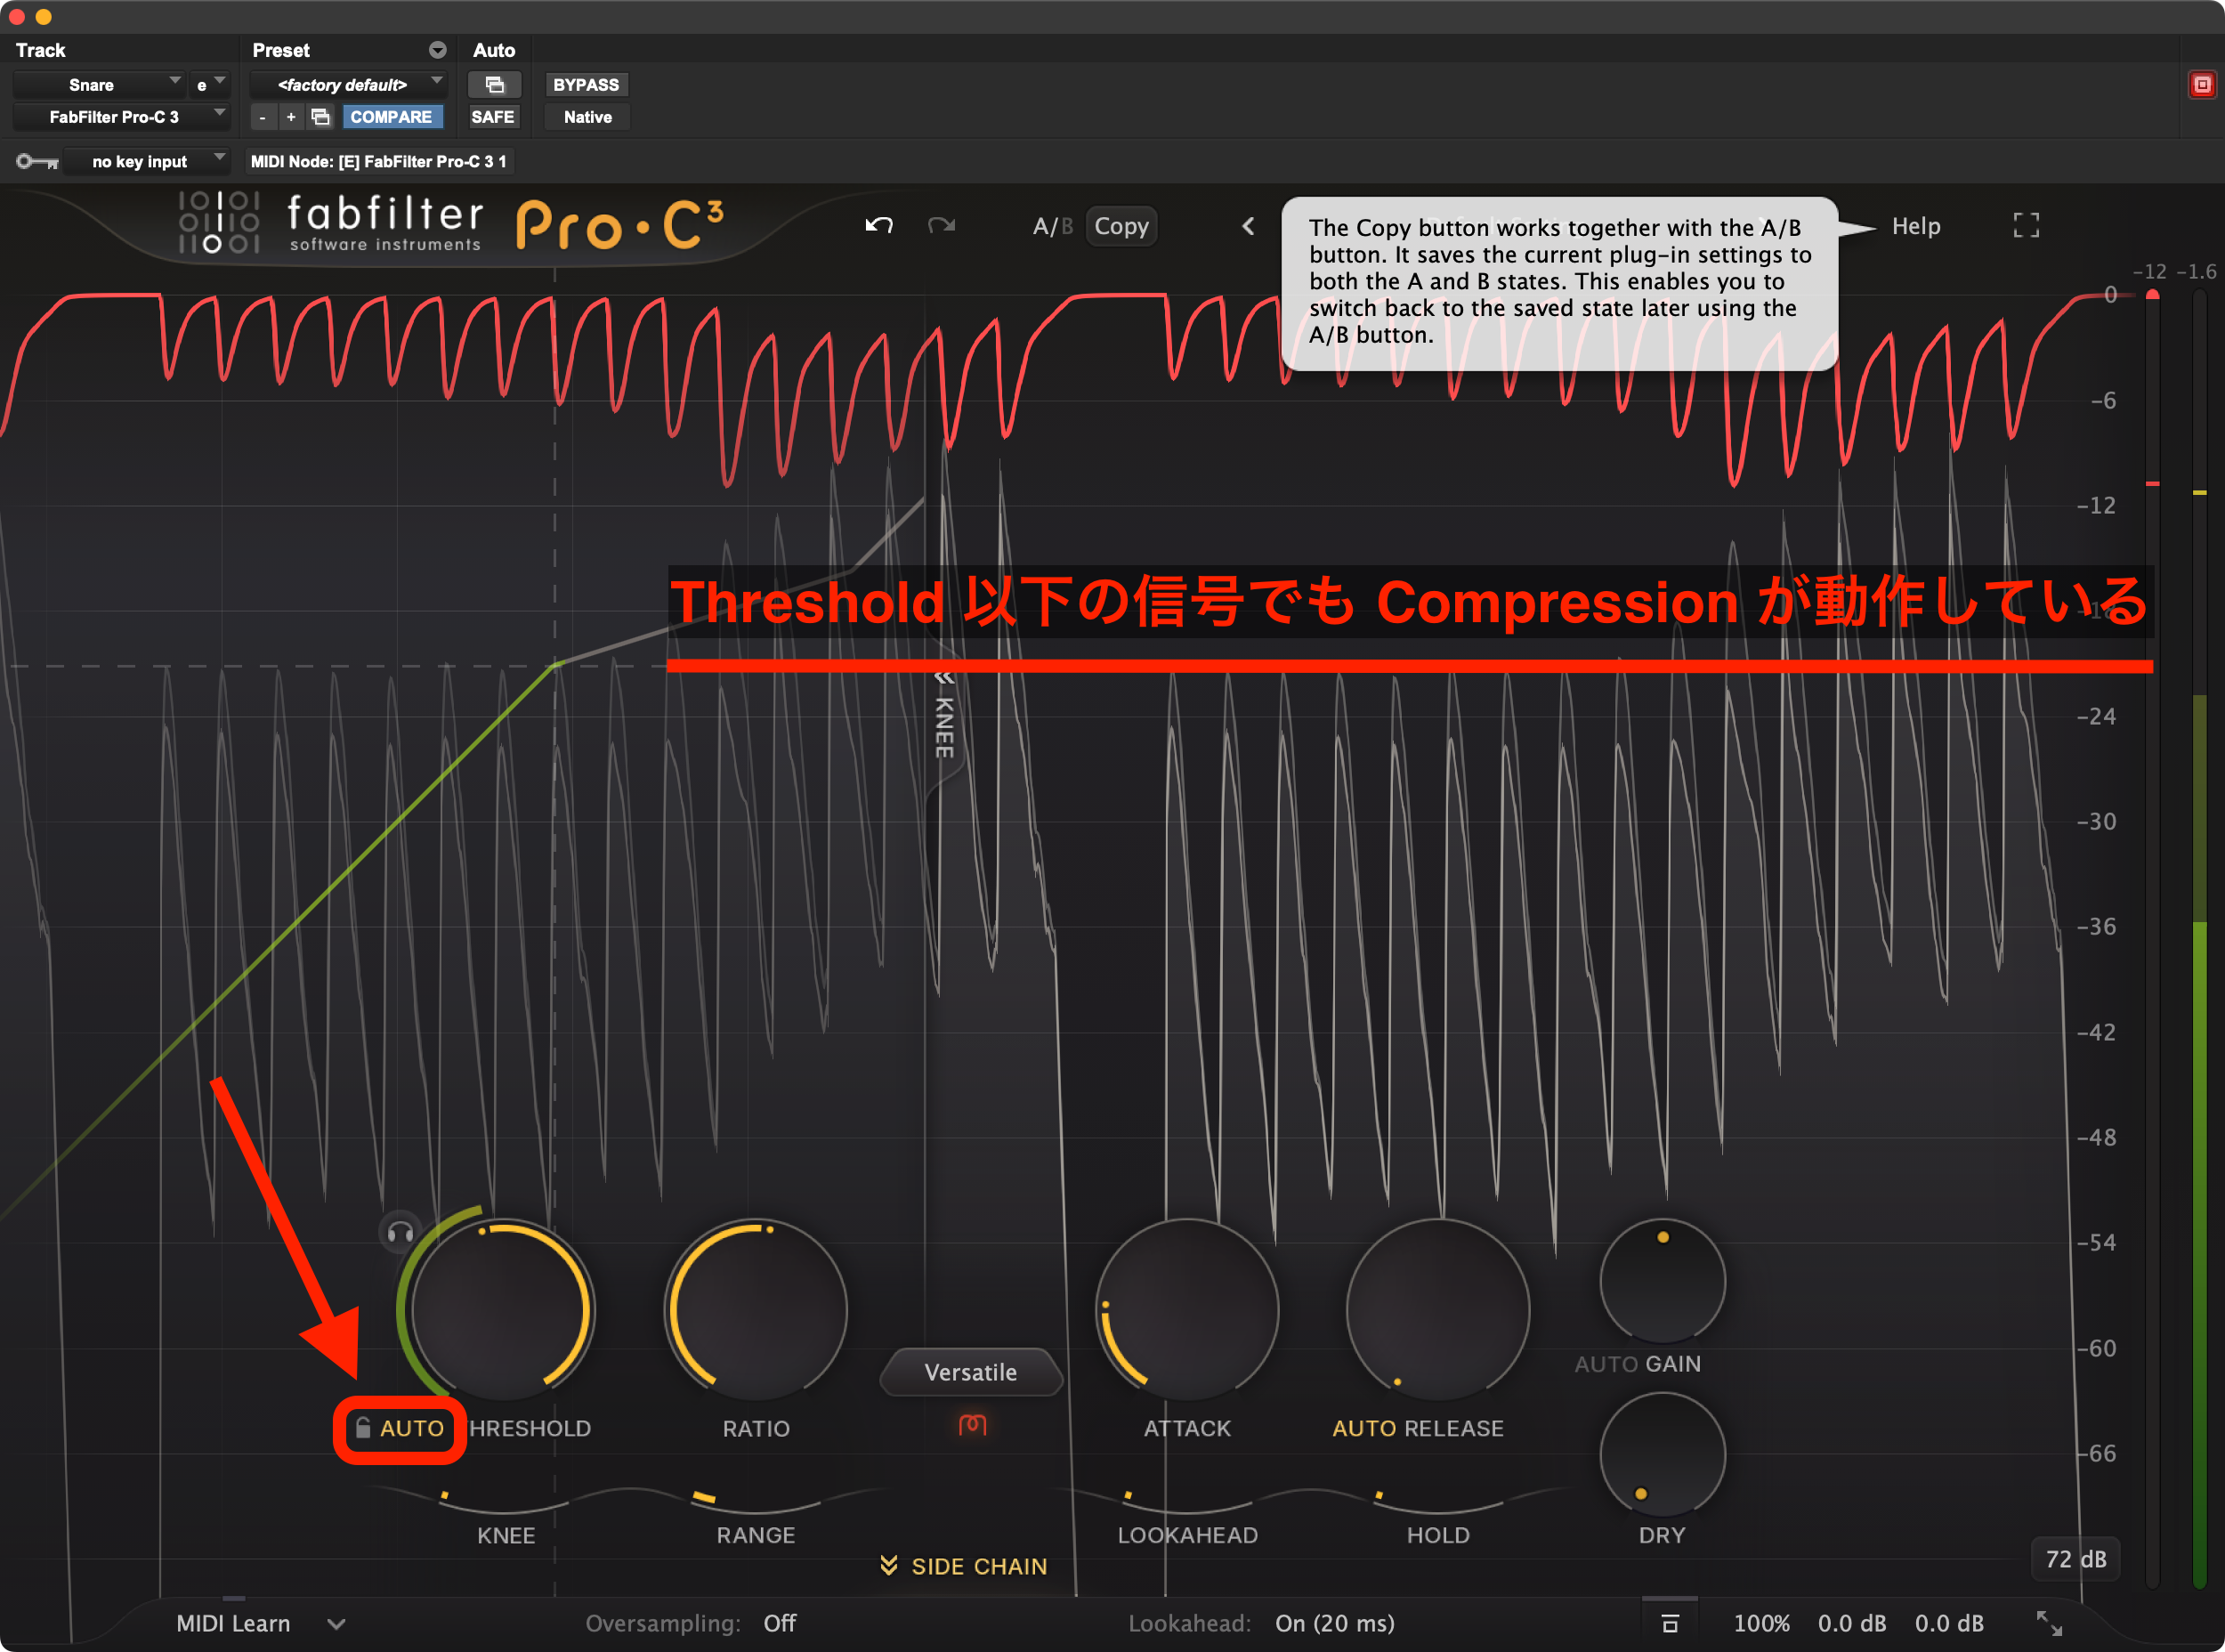2225x1652 pixels.
Task: Toggle the BYPASS button
Action: coord(586,85)
